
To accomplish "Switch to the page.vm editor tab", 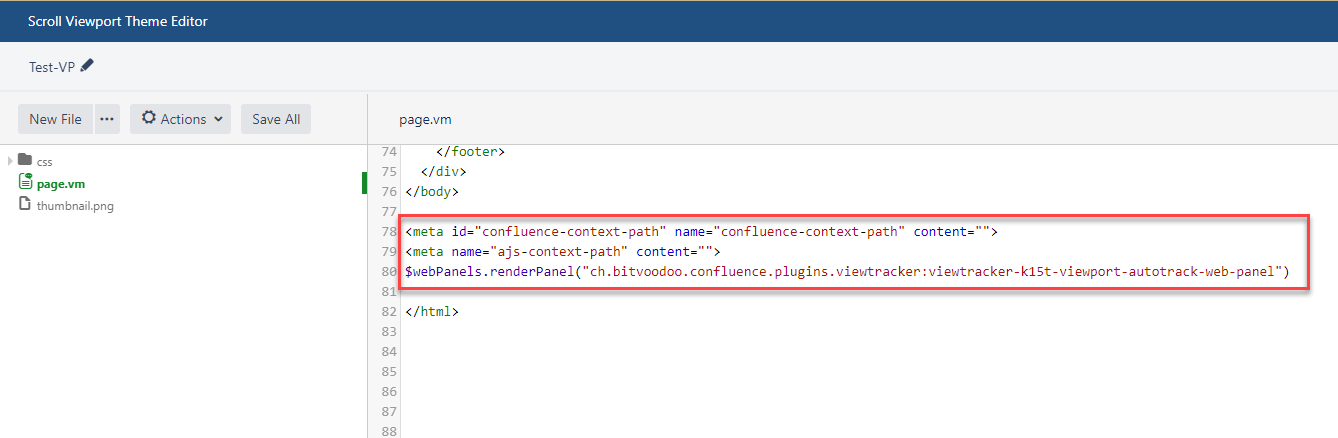I will tap(425, 119).
